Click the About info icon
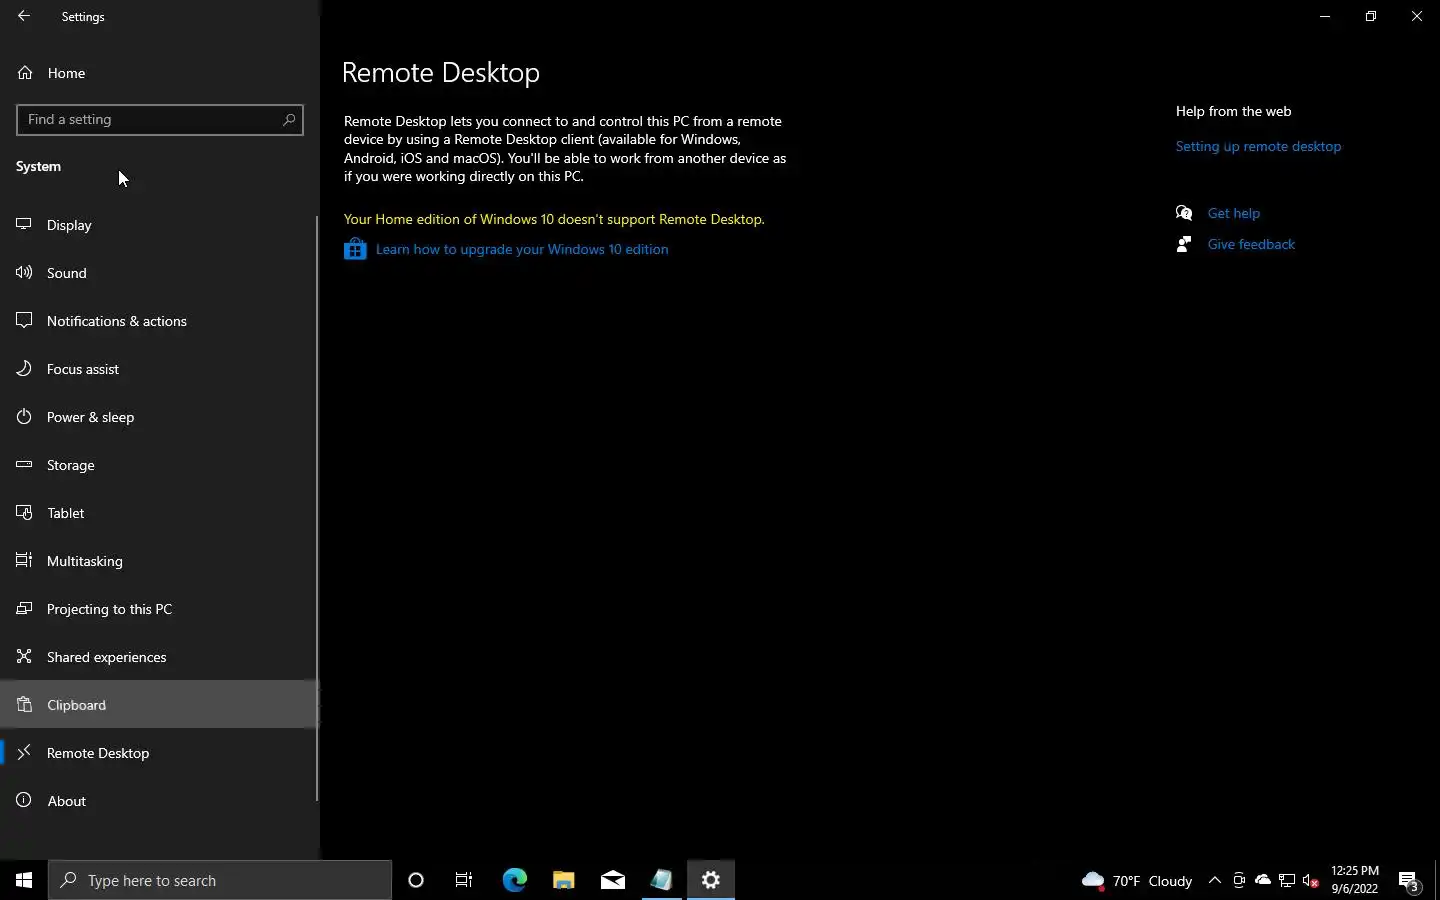The image size is (1440, 900). 24,801
